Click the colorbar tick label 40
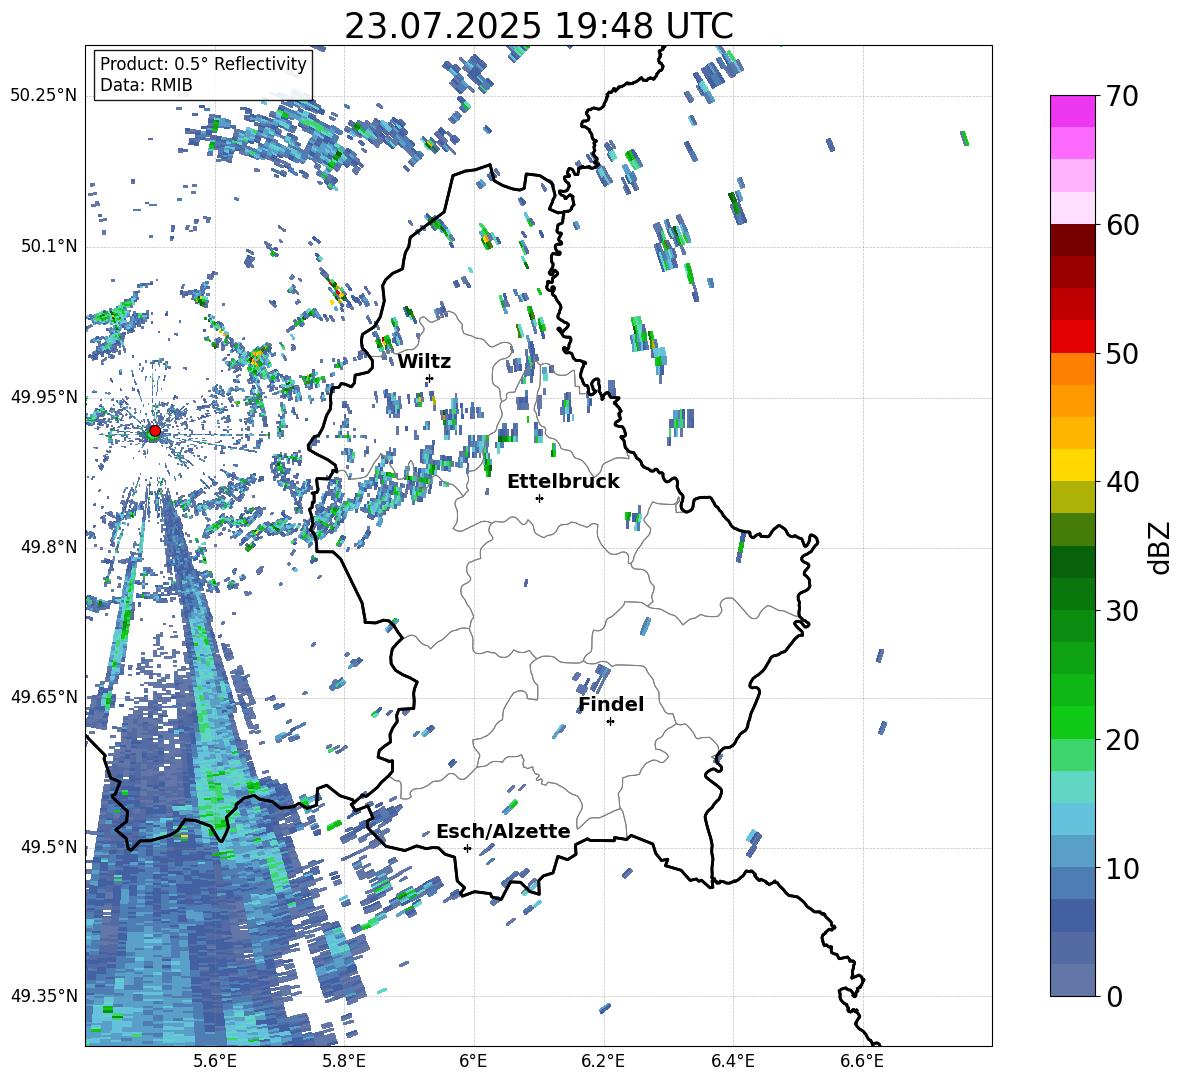 click(1122, 482)
